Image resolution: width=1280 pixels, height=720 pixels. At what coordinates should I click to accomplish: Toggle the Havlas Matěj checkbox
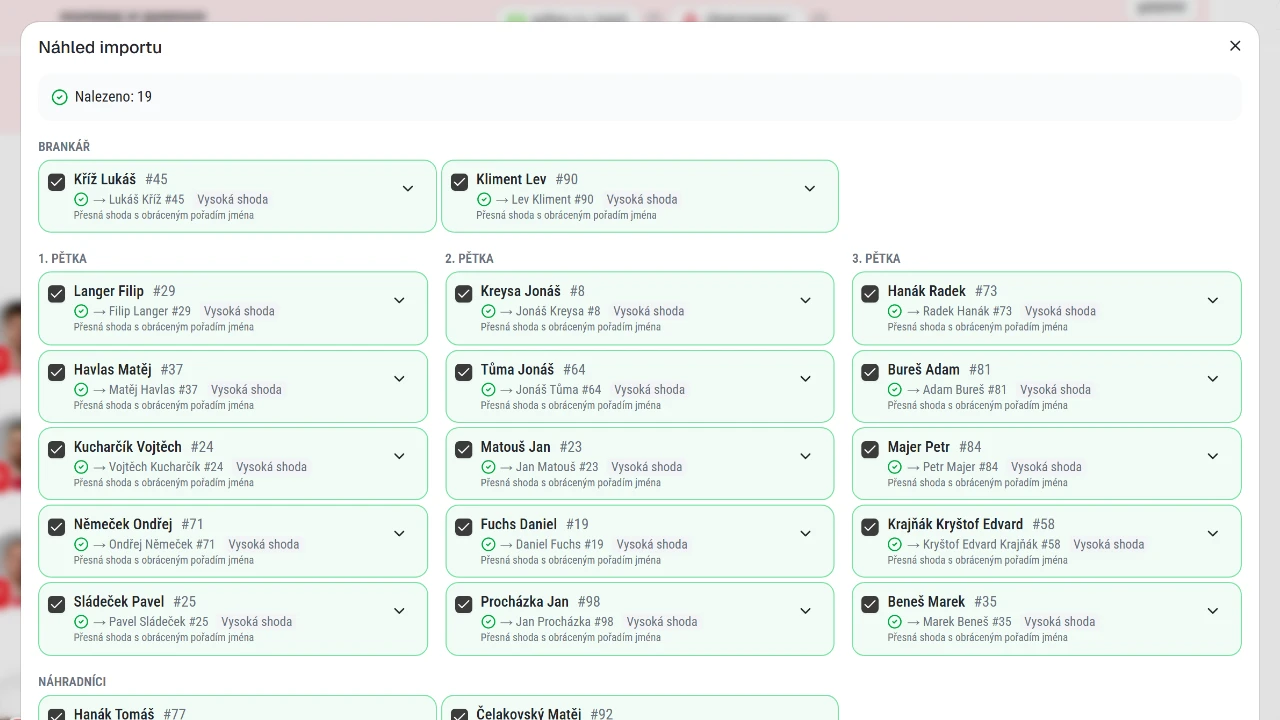coord(57,372)
